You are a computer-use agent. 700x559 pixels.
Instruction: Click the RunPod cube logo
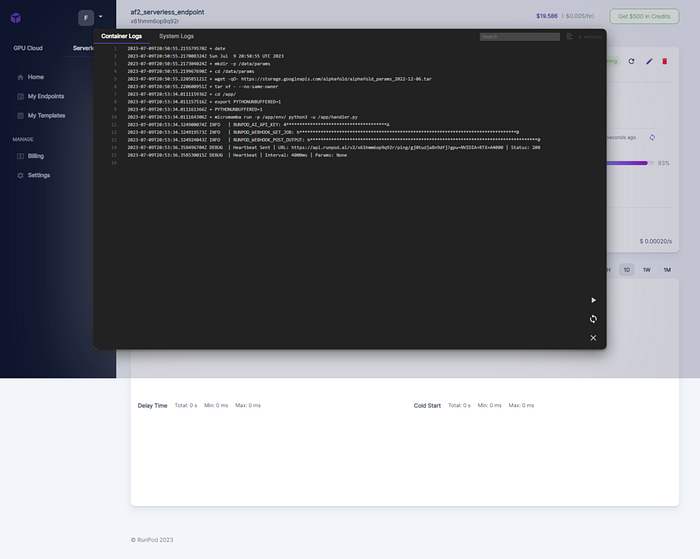[x=16, y=18]
